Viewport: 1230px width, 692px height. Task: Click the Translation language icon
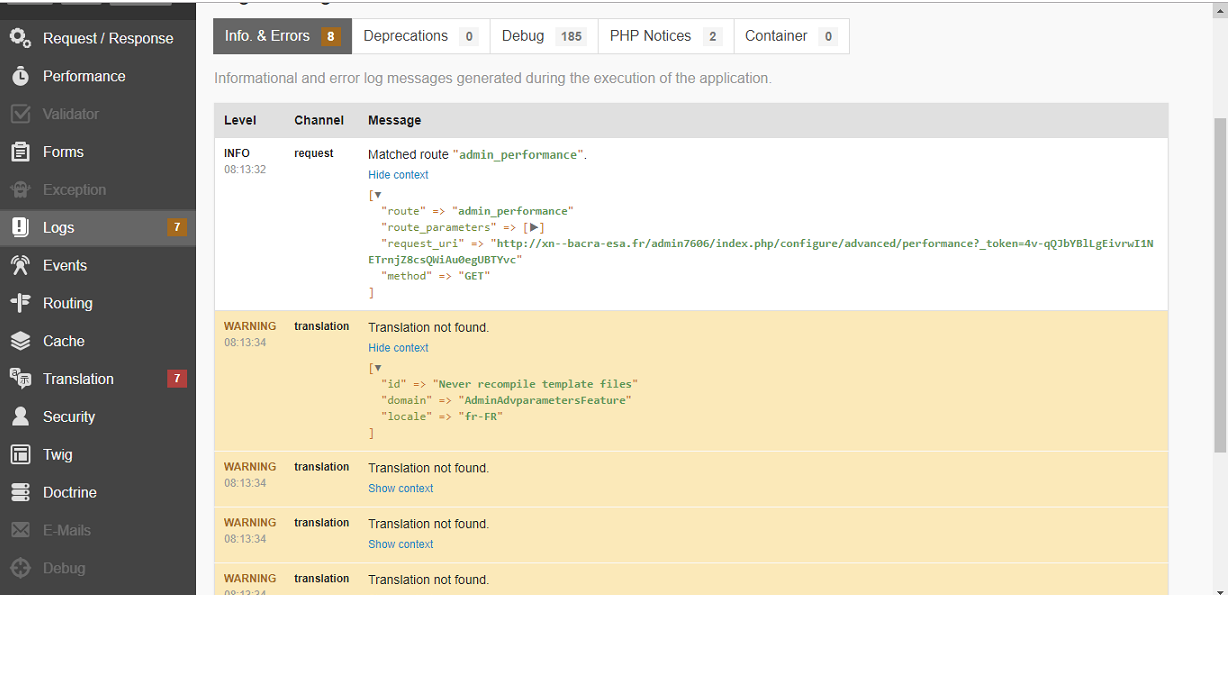click(x=20, y=379)
